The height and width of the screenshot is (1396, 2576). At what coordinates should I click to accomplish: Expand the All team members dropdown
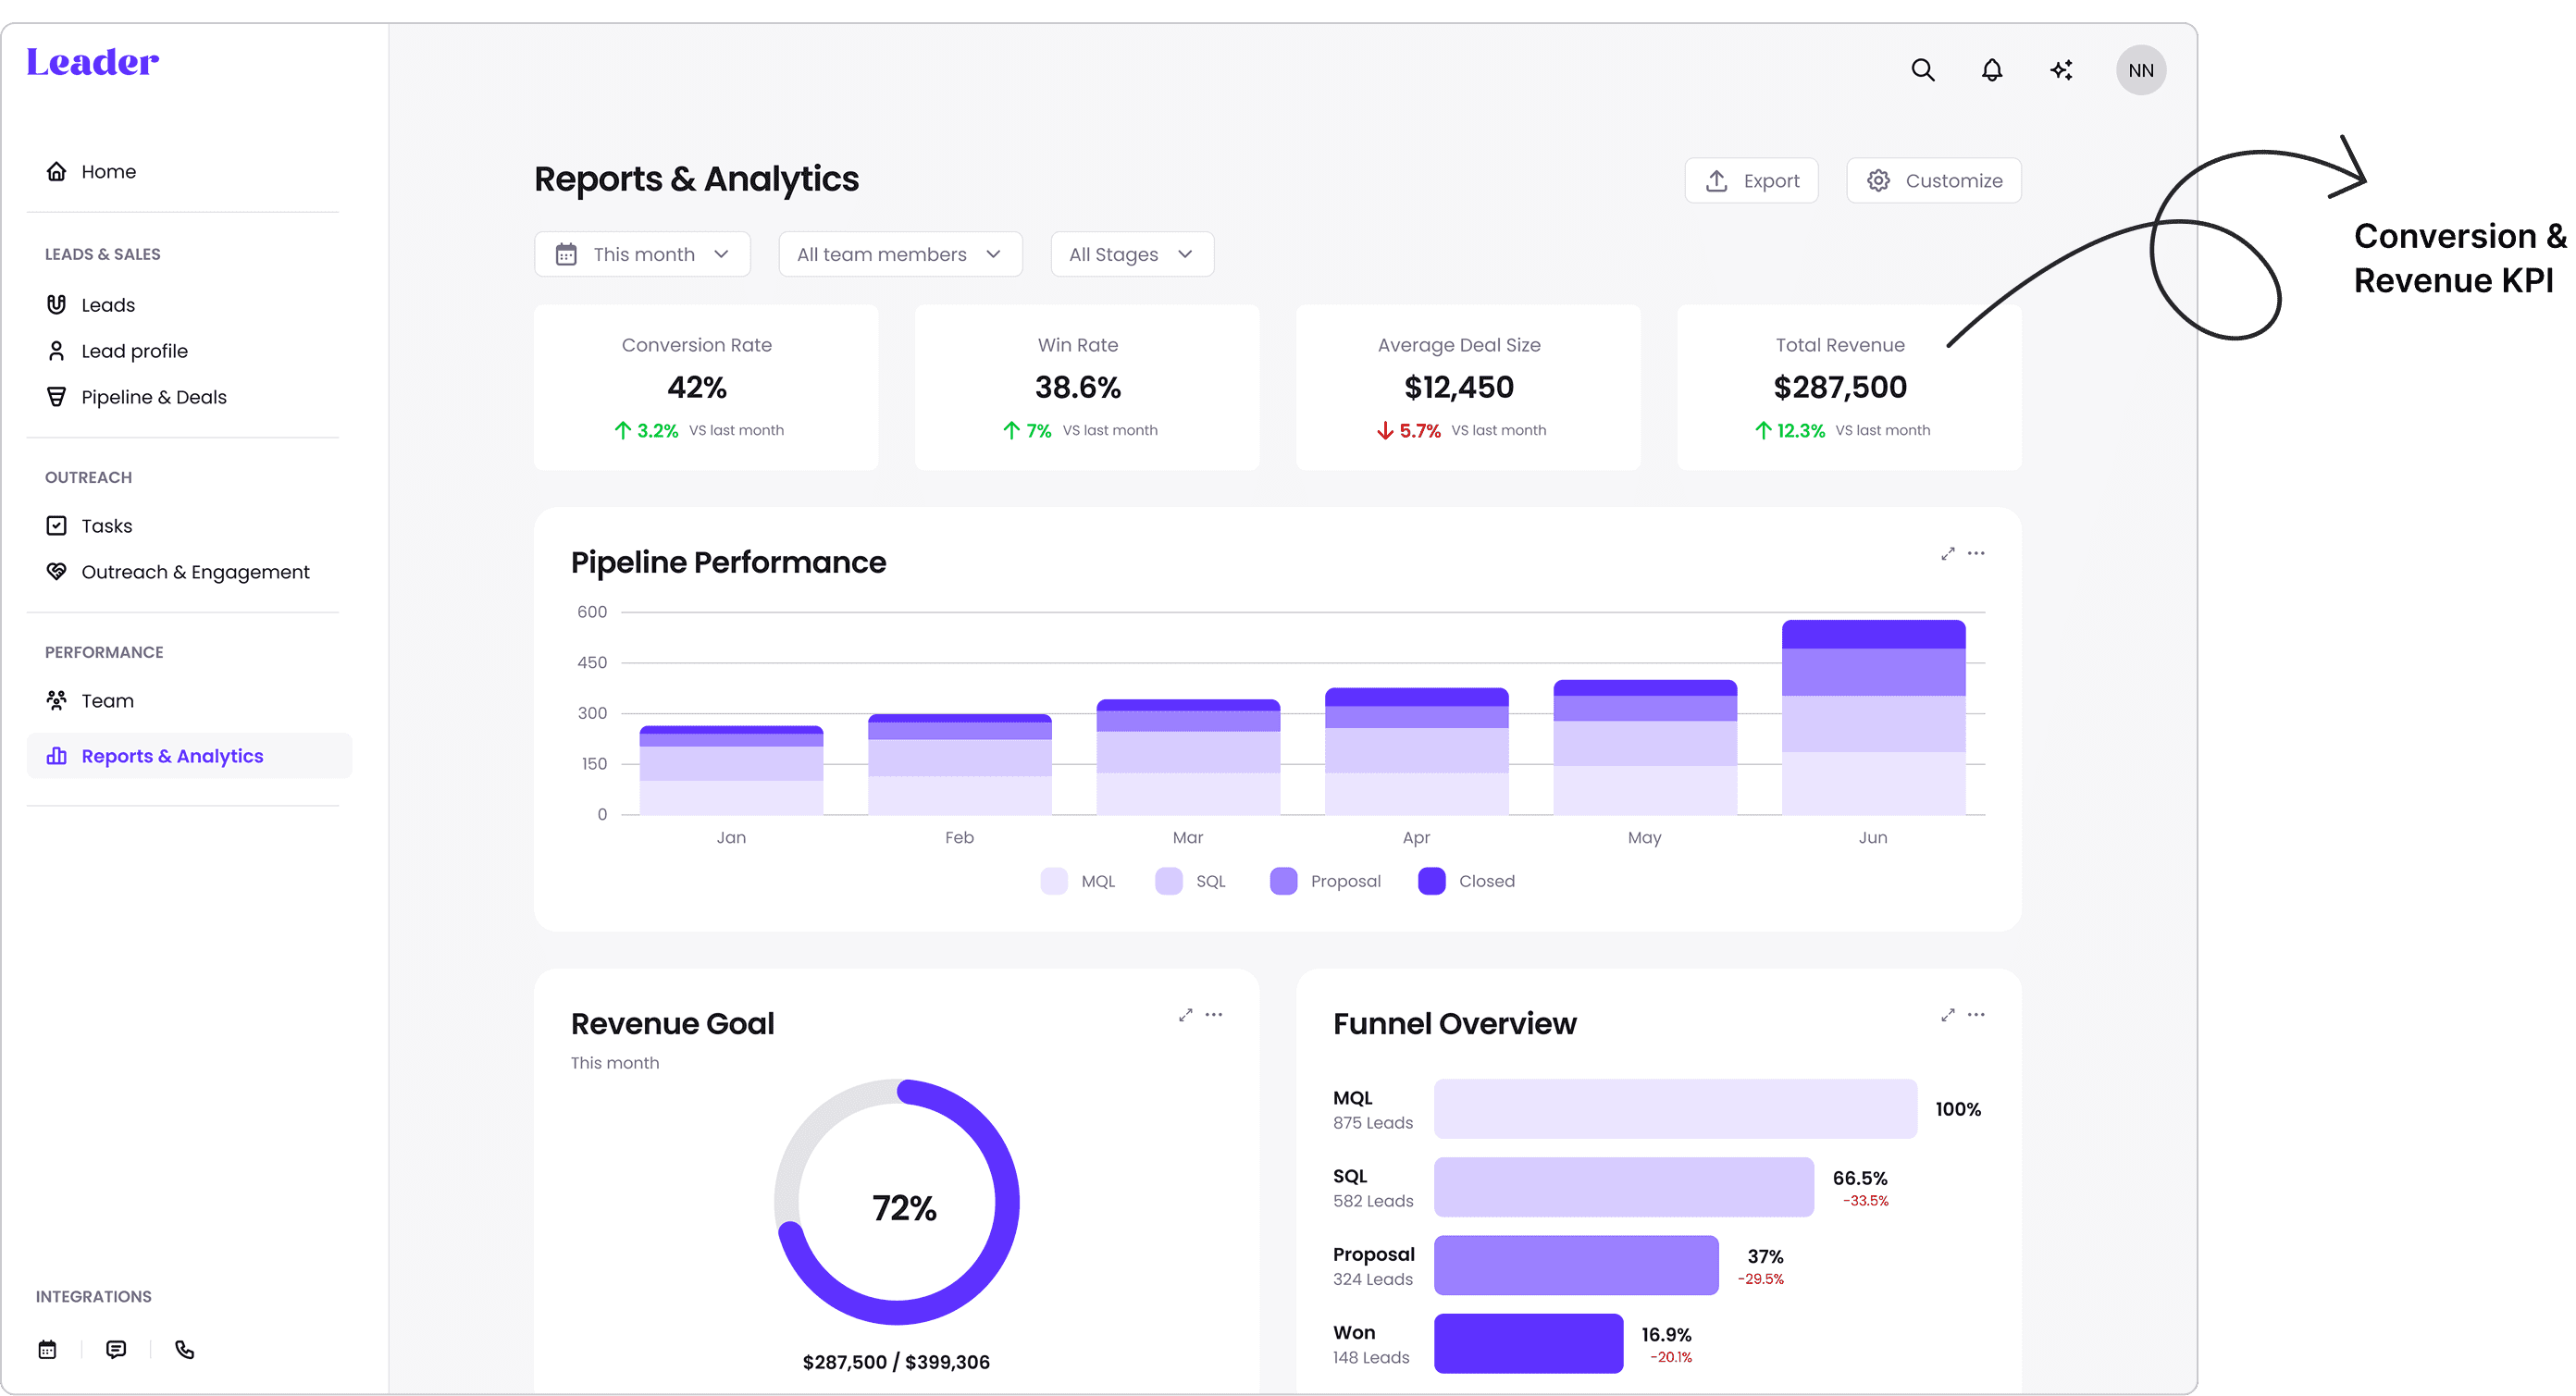[899, 254]
